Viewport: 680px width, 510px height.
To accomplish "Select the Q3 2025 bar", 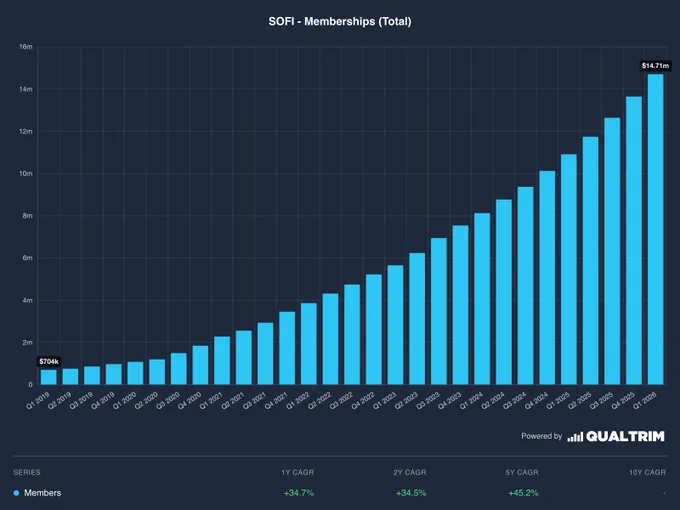I will 612,252.
